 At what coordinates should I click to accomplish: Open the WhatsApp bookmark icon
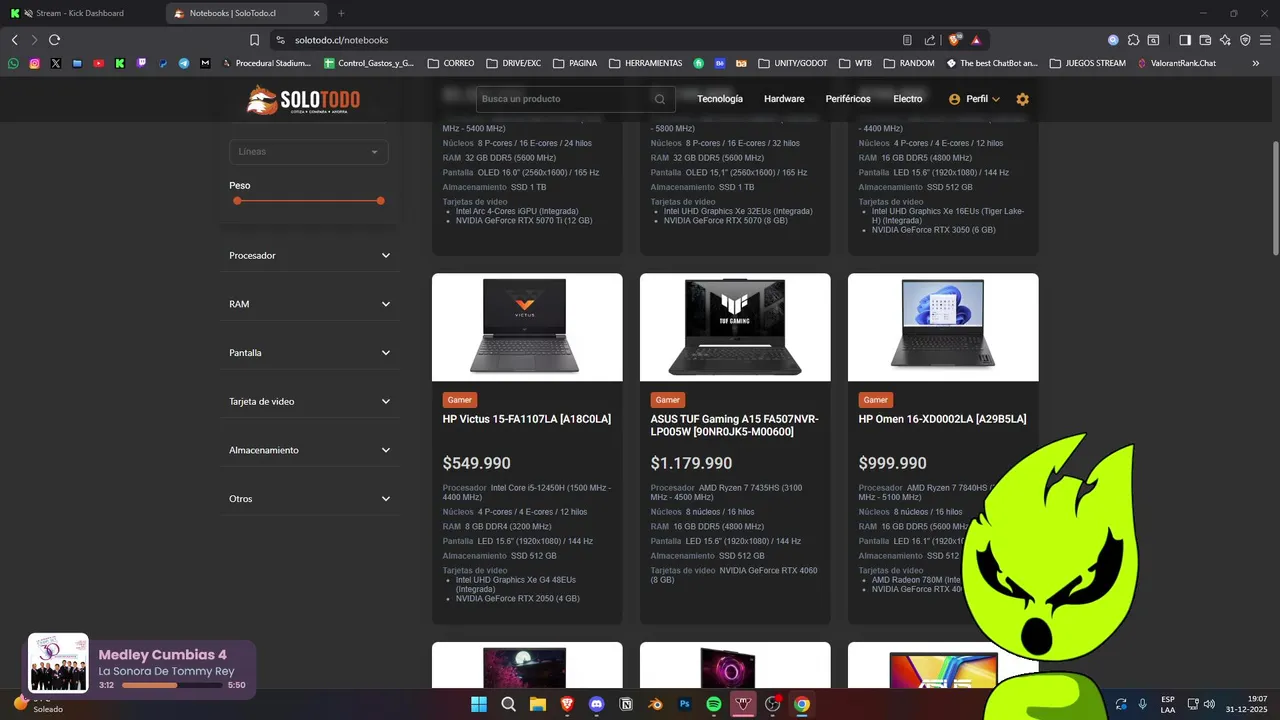click(13, 63)
